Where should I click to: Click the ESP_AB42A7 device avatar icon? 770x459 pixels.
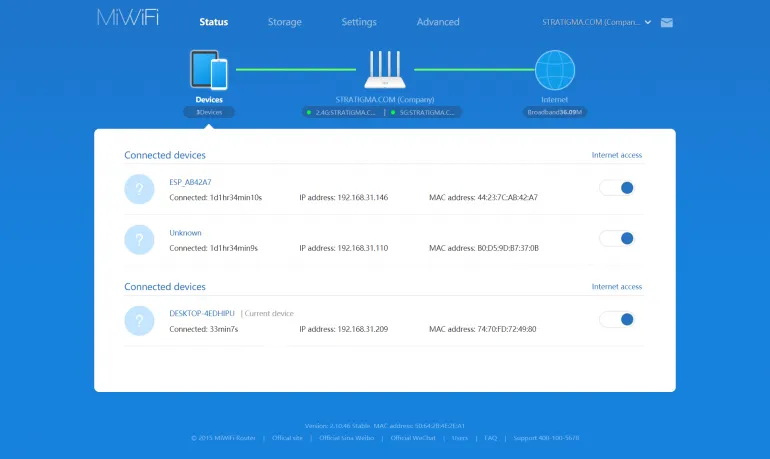pos(140,189)
